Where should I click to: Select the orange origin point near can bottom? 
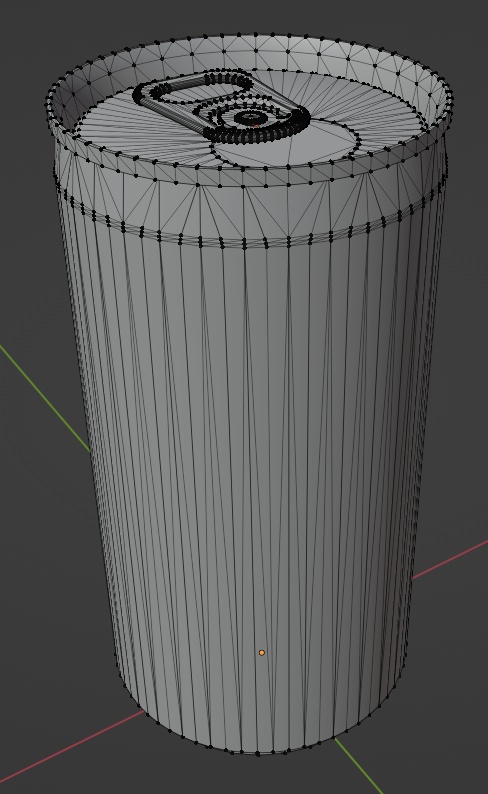[262, 653]
